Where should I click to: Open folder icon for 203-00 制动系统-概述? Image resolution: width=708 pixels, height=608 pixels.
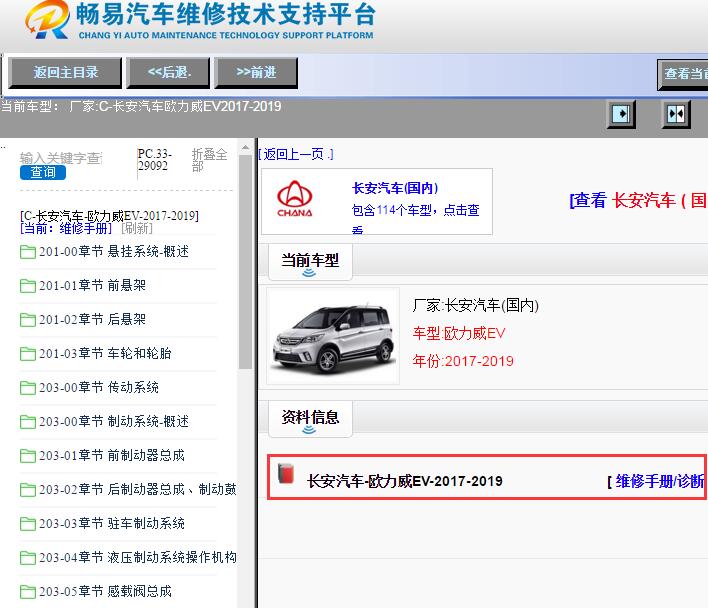pyautogui.click(x=28, y=422)
